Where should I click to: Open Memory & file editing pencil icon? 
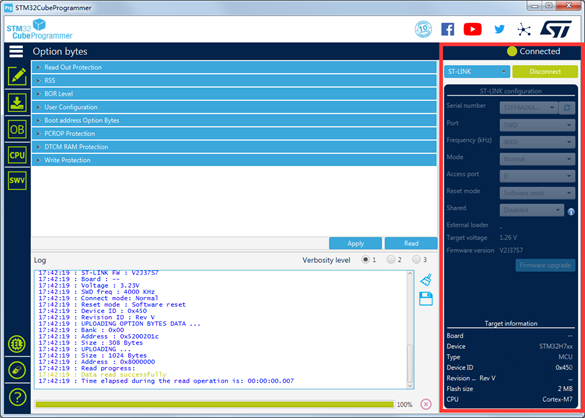[17, 76]
